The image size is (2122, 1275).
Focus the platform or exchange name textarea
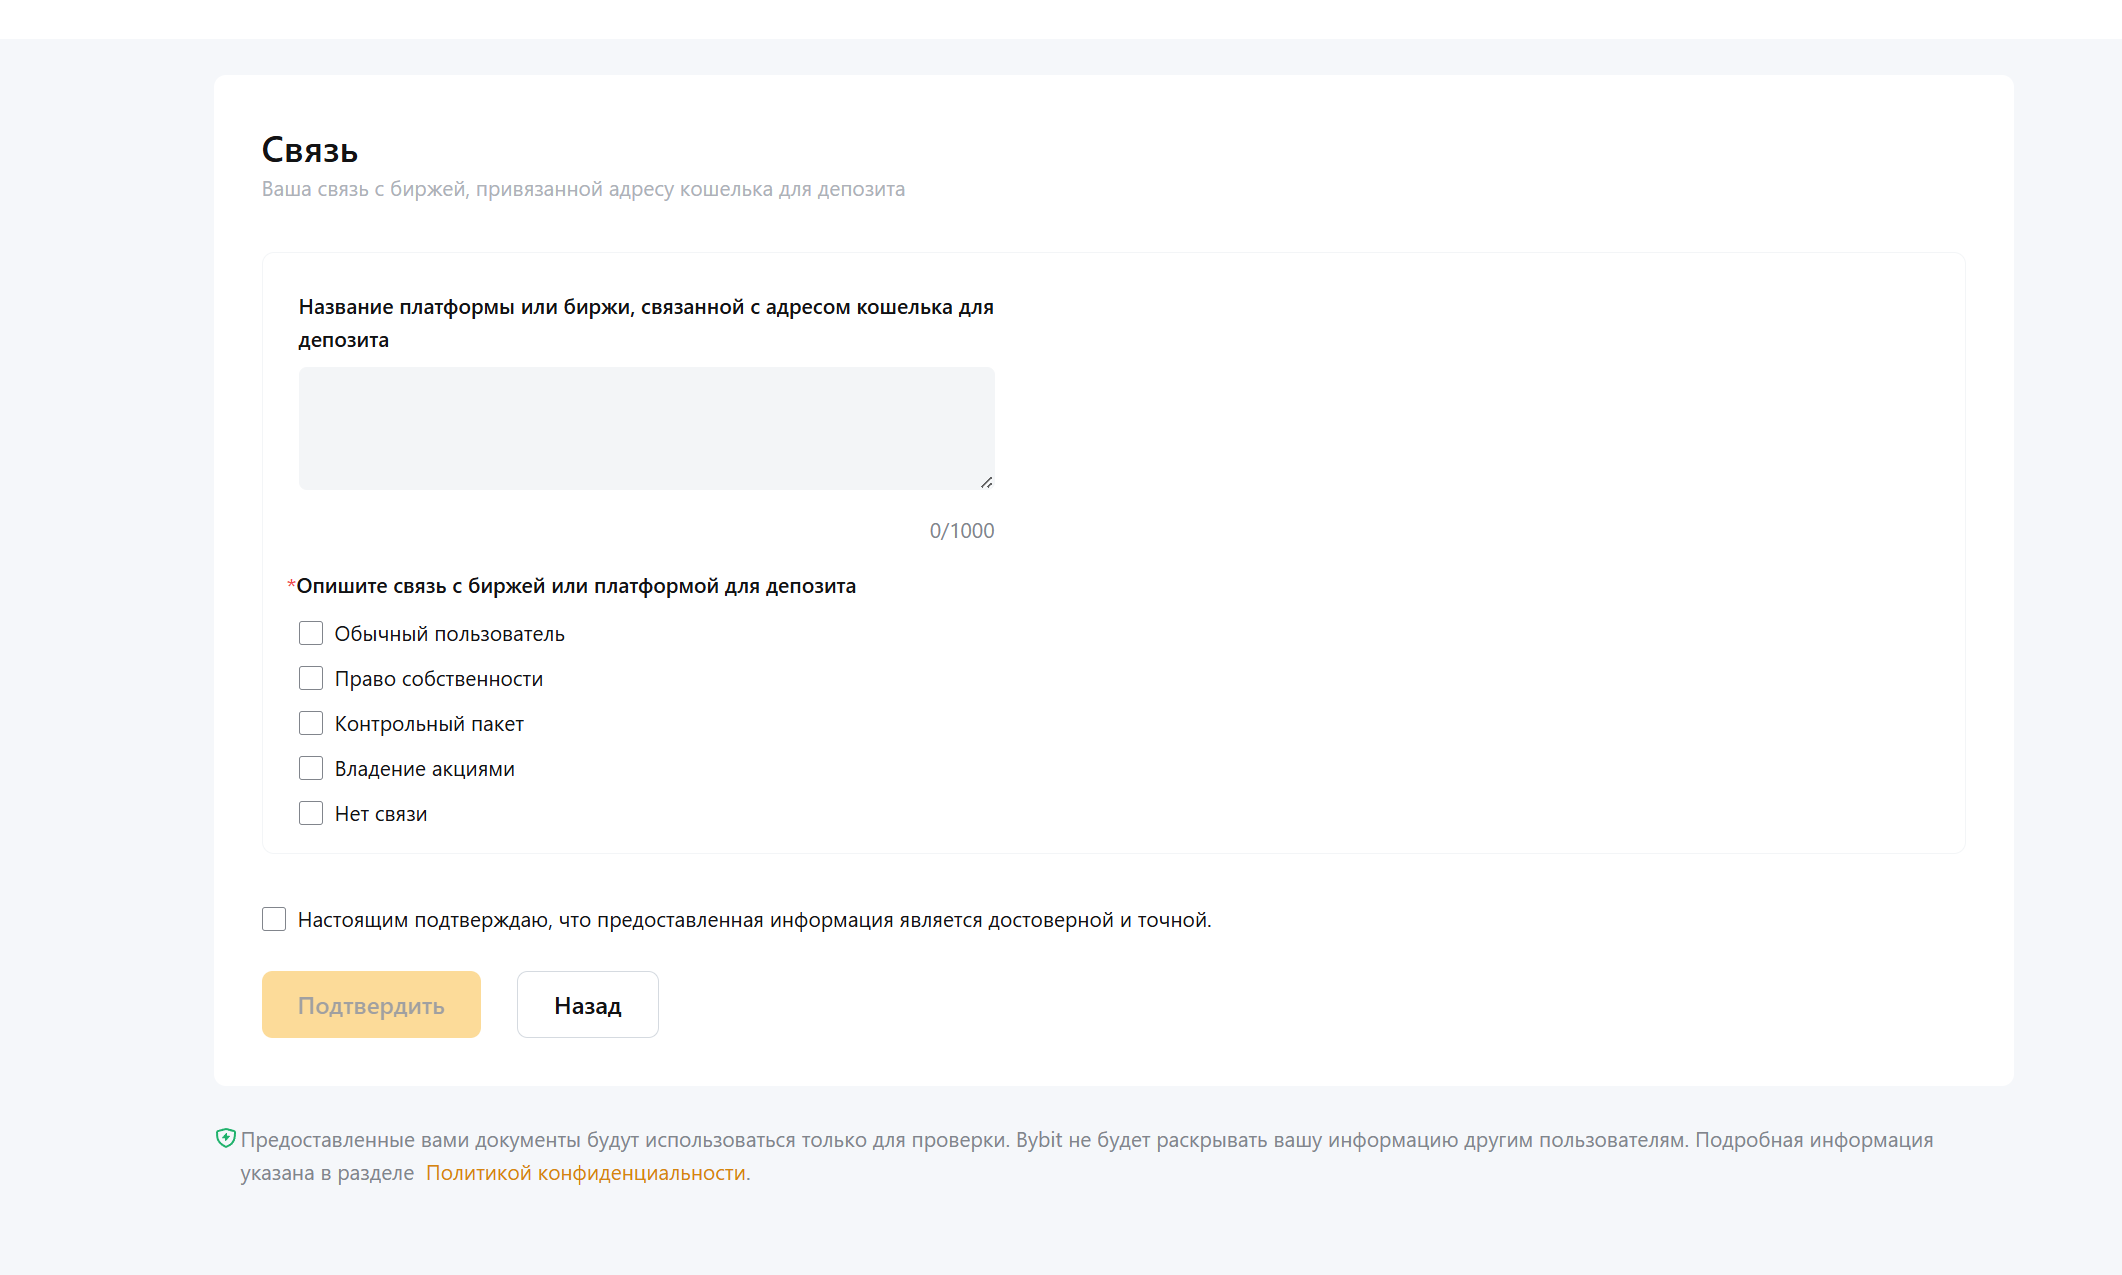coord(646,428)
